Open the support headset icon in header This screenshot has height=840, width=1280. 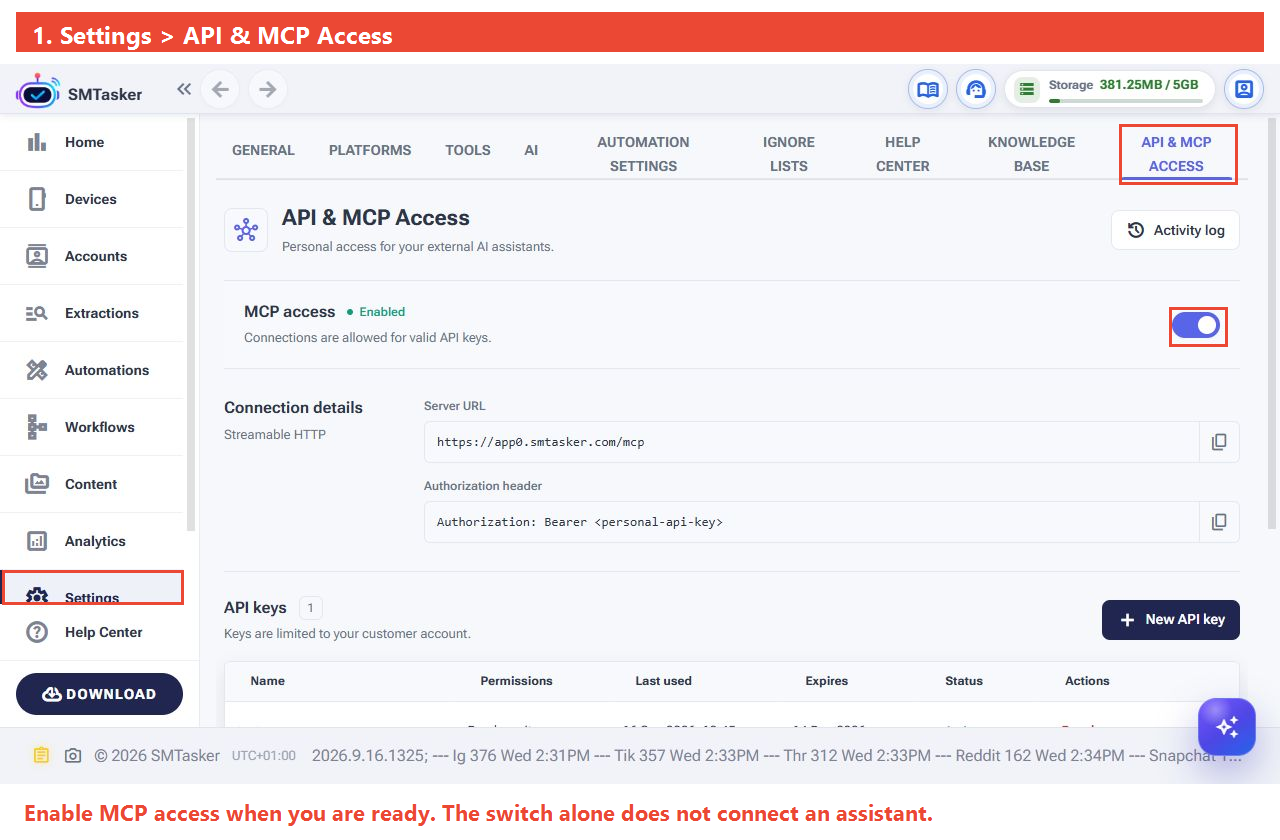click(x=976, y=89)
